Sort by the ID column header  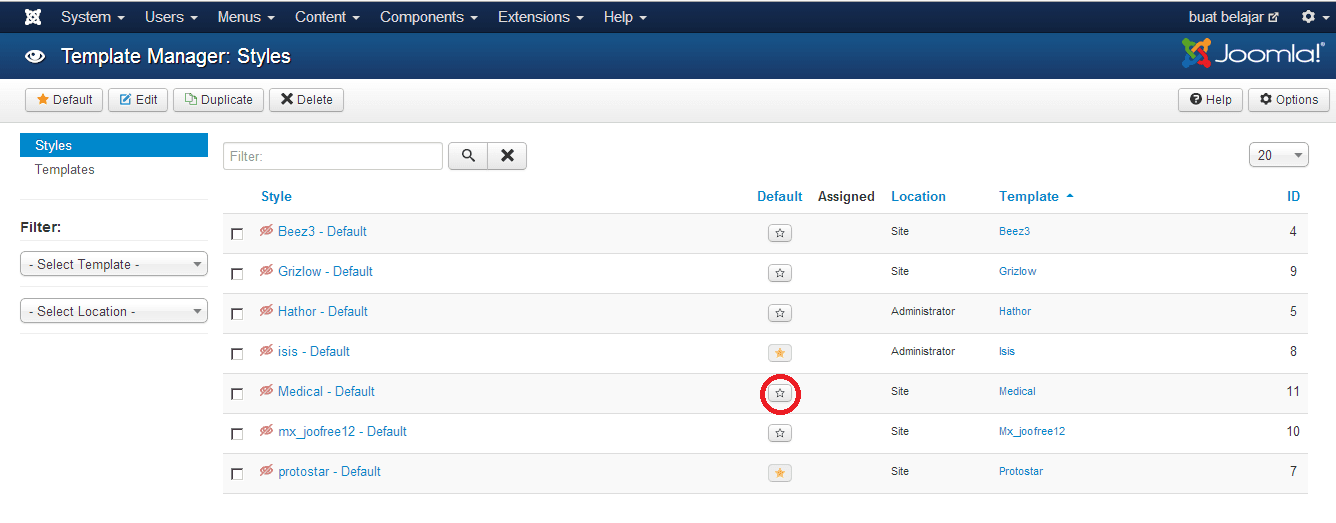[x=1293, y=196]
